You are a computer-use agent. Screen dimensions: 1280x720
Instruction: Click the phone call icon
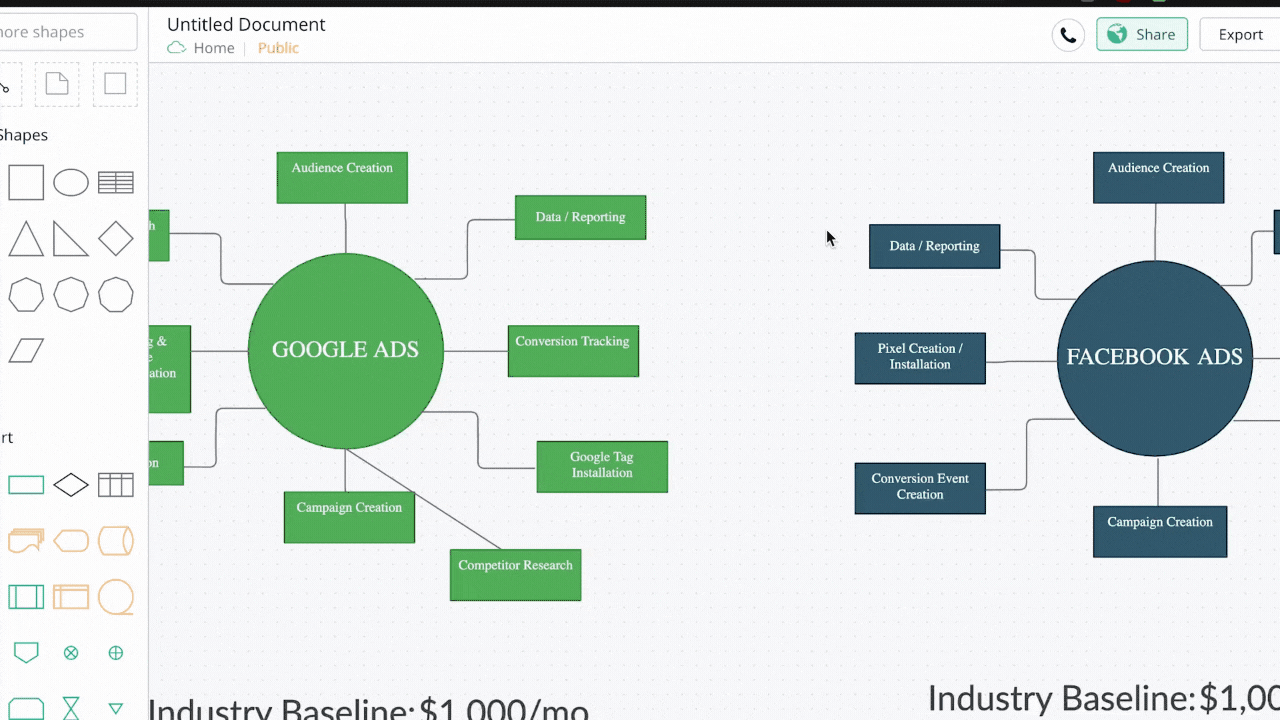[1068, 35]
